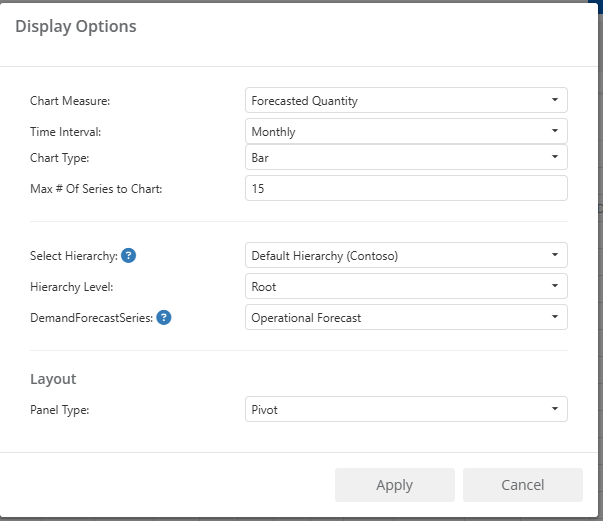Image resolution: width=603 pixels, height=521 pixels.
Task: Click the Chart Measure label text
Action: click(70, 101)
